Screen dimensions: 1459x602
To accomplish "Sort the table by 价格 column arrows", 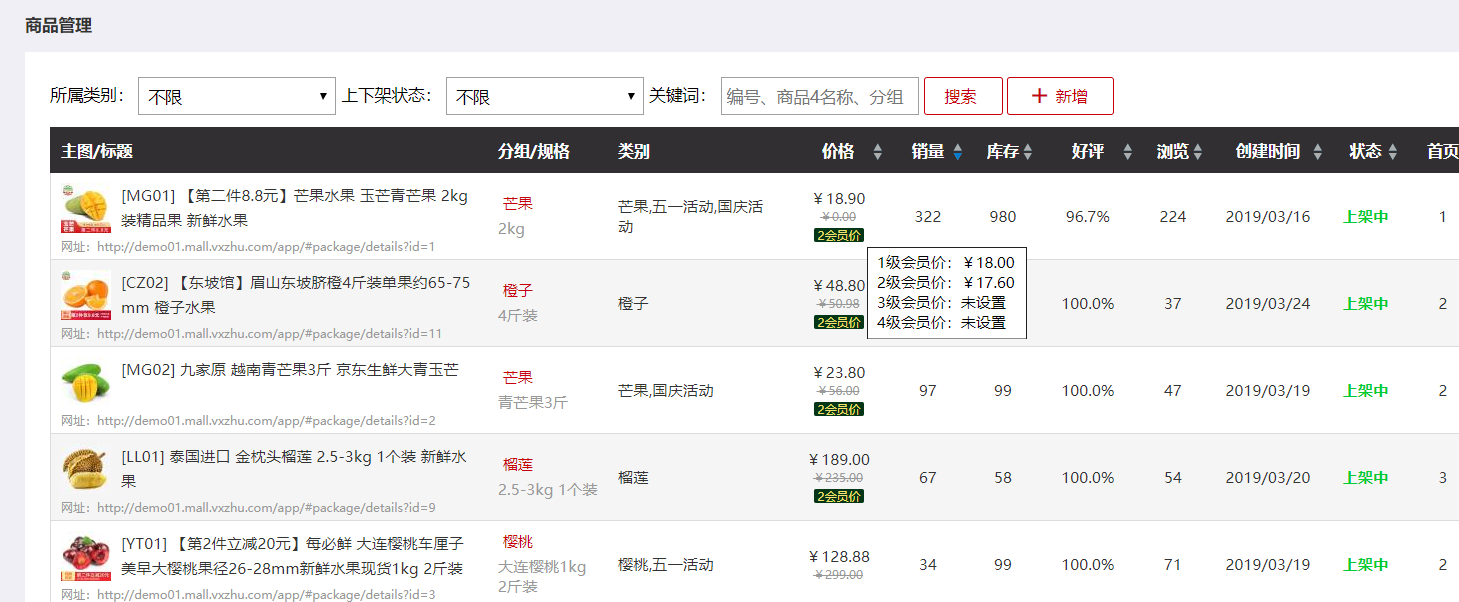I will [x=878, y=152].
